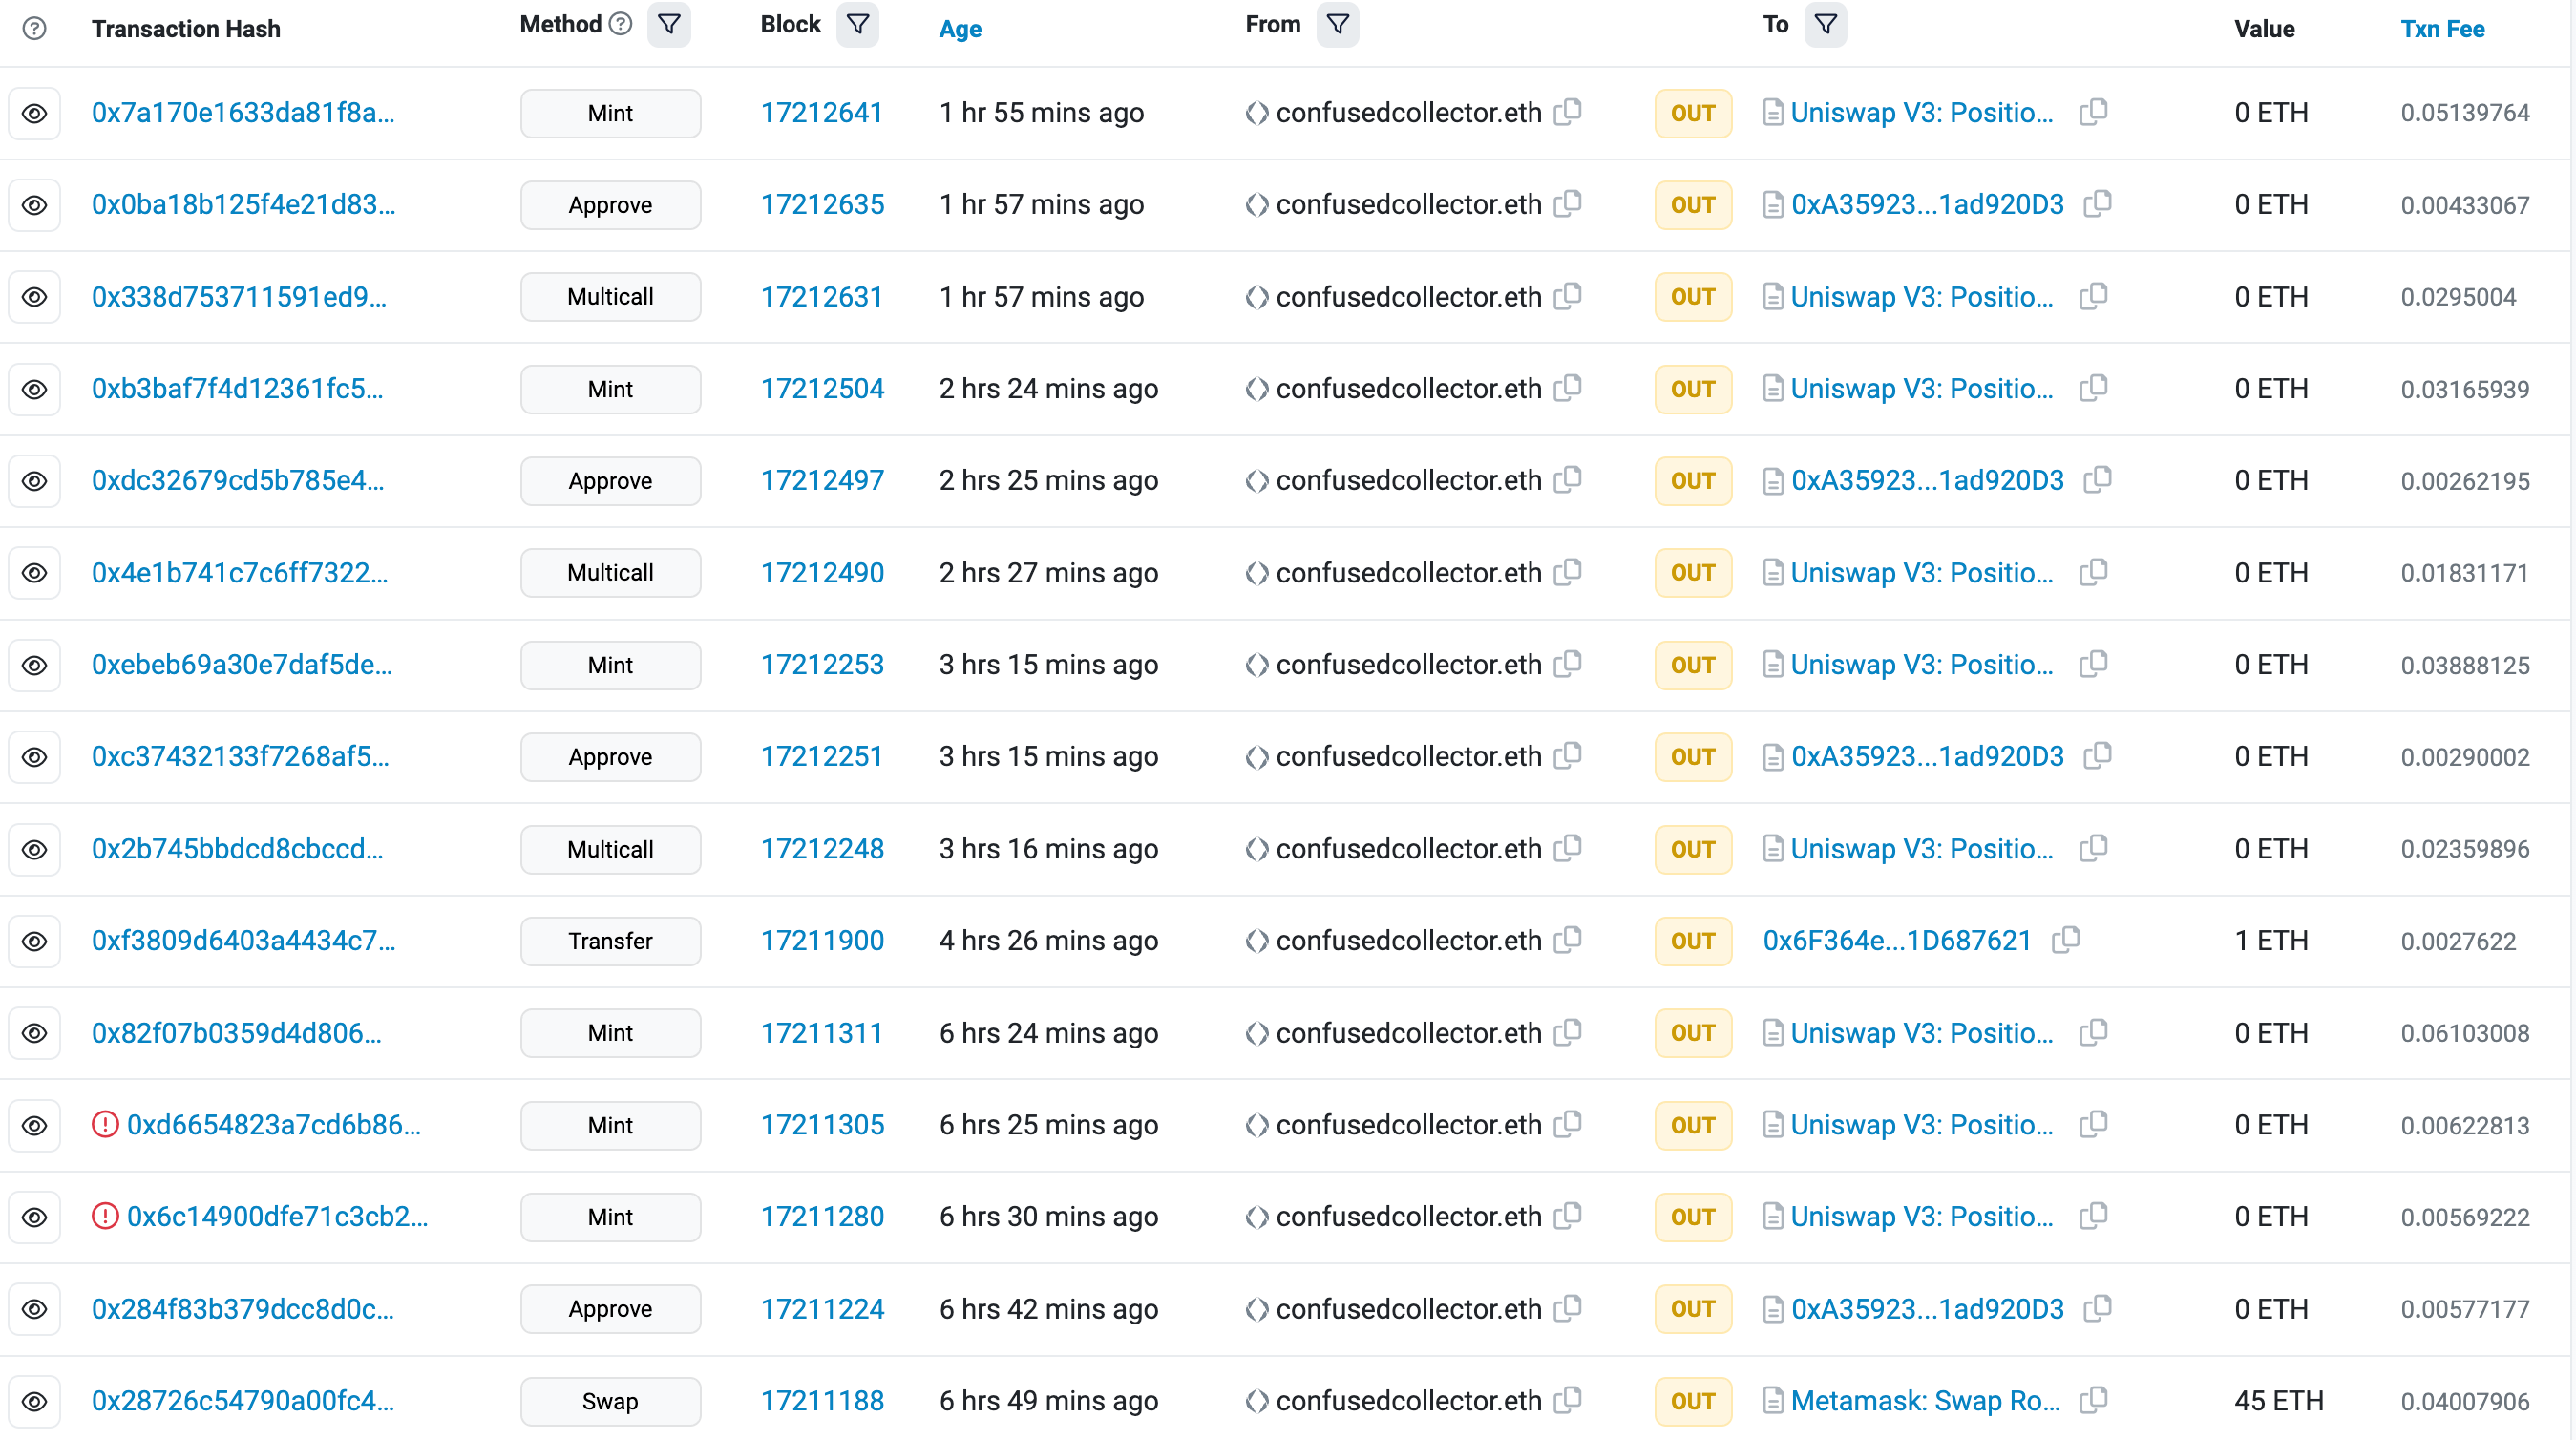Copy To address in block 17212248 row
The image size is (2576, 1440).
[2093, 848]
